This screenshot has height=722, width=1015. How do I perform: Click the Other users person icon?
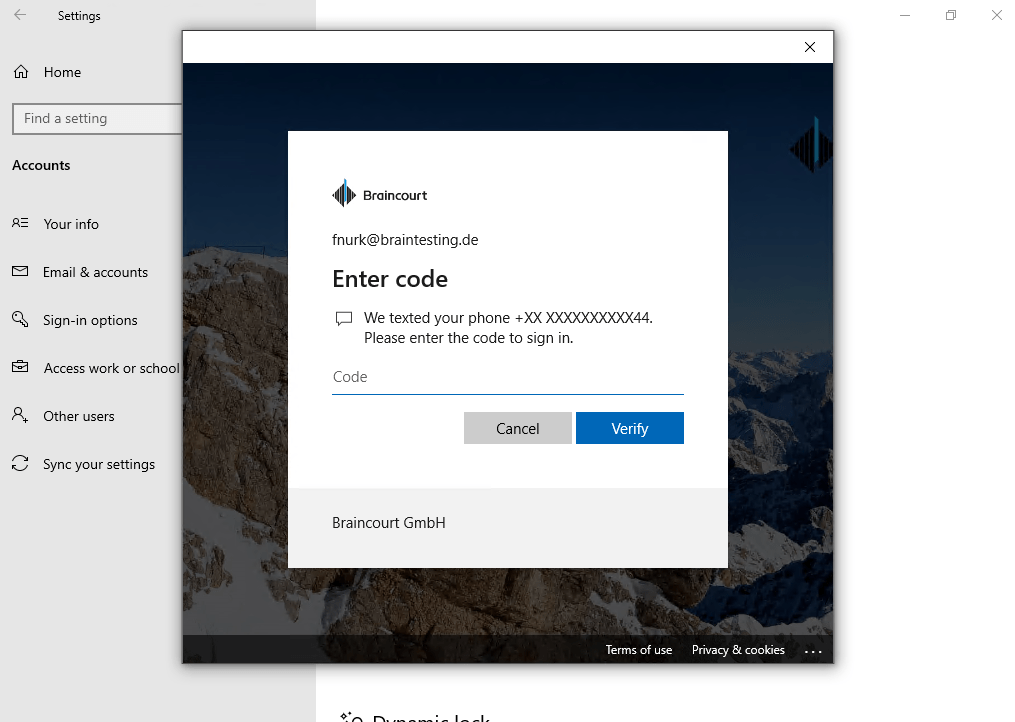20,415
